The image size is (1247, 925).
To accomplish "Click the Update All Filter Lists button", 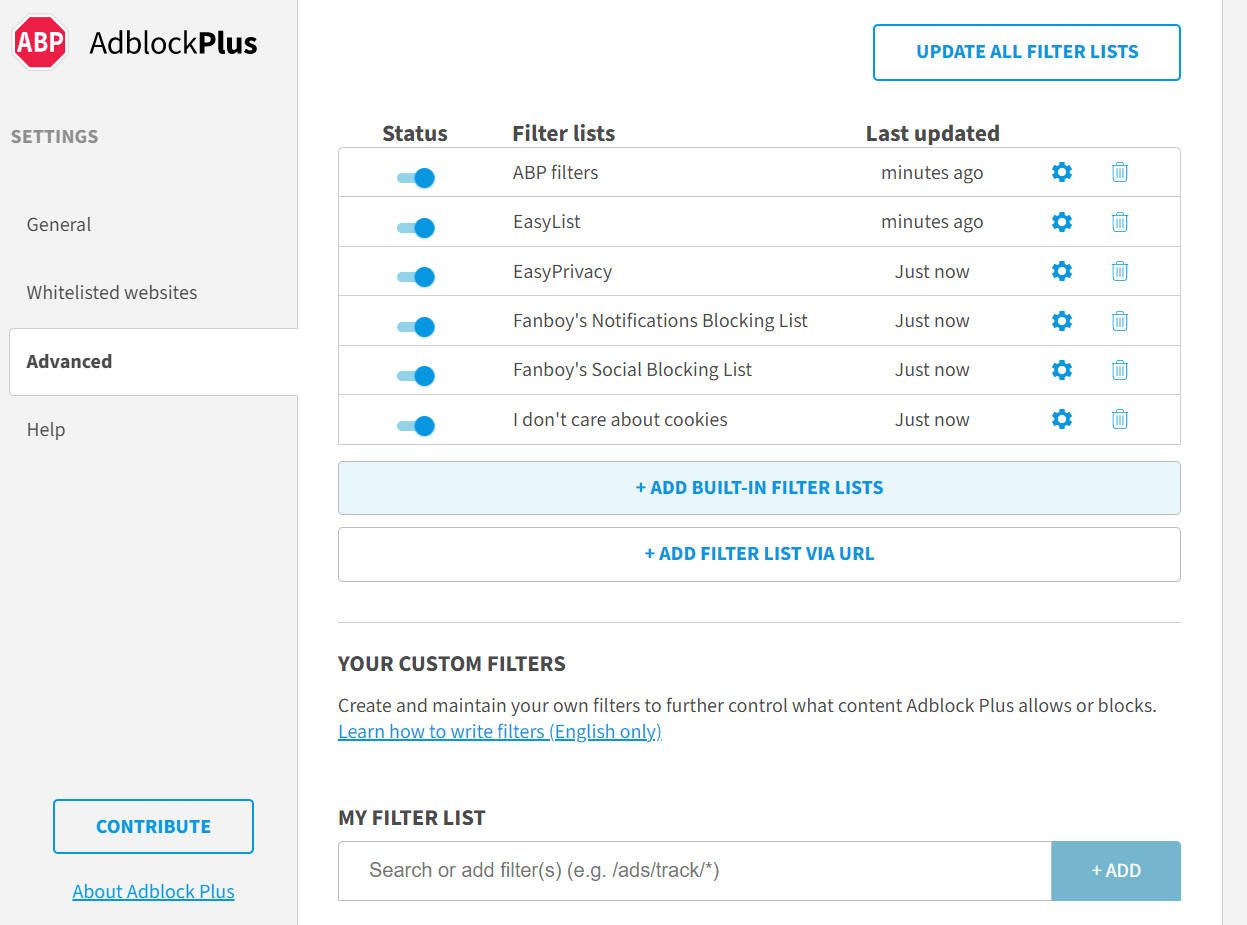I will 1026,52.
